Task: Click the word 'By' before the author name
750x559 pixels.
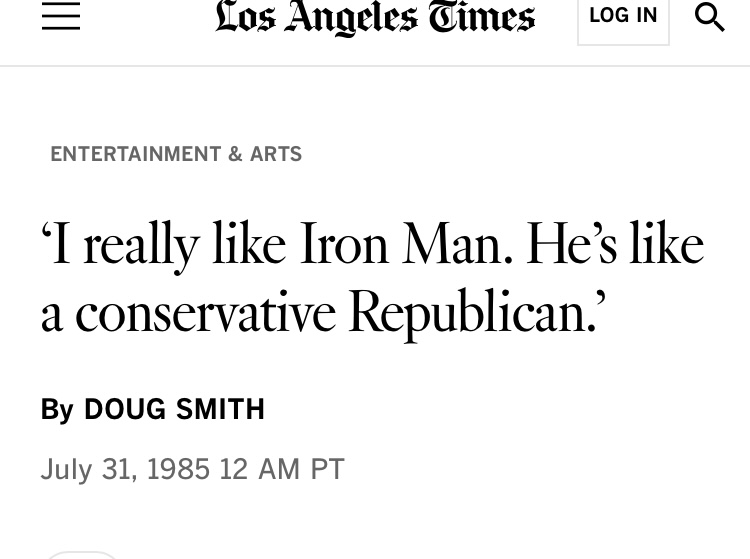Action: point(57,410)
